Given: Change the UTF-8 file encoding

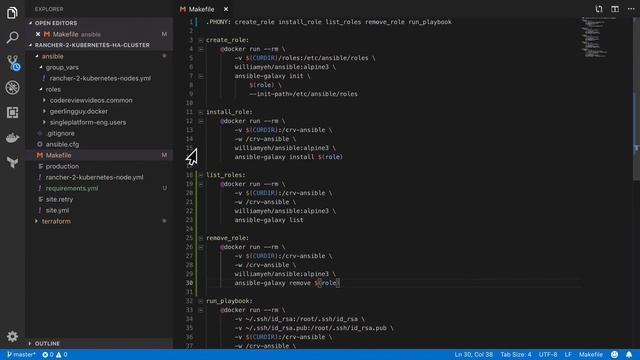Looking at the screenshot, I should (x=548, y=355).
